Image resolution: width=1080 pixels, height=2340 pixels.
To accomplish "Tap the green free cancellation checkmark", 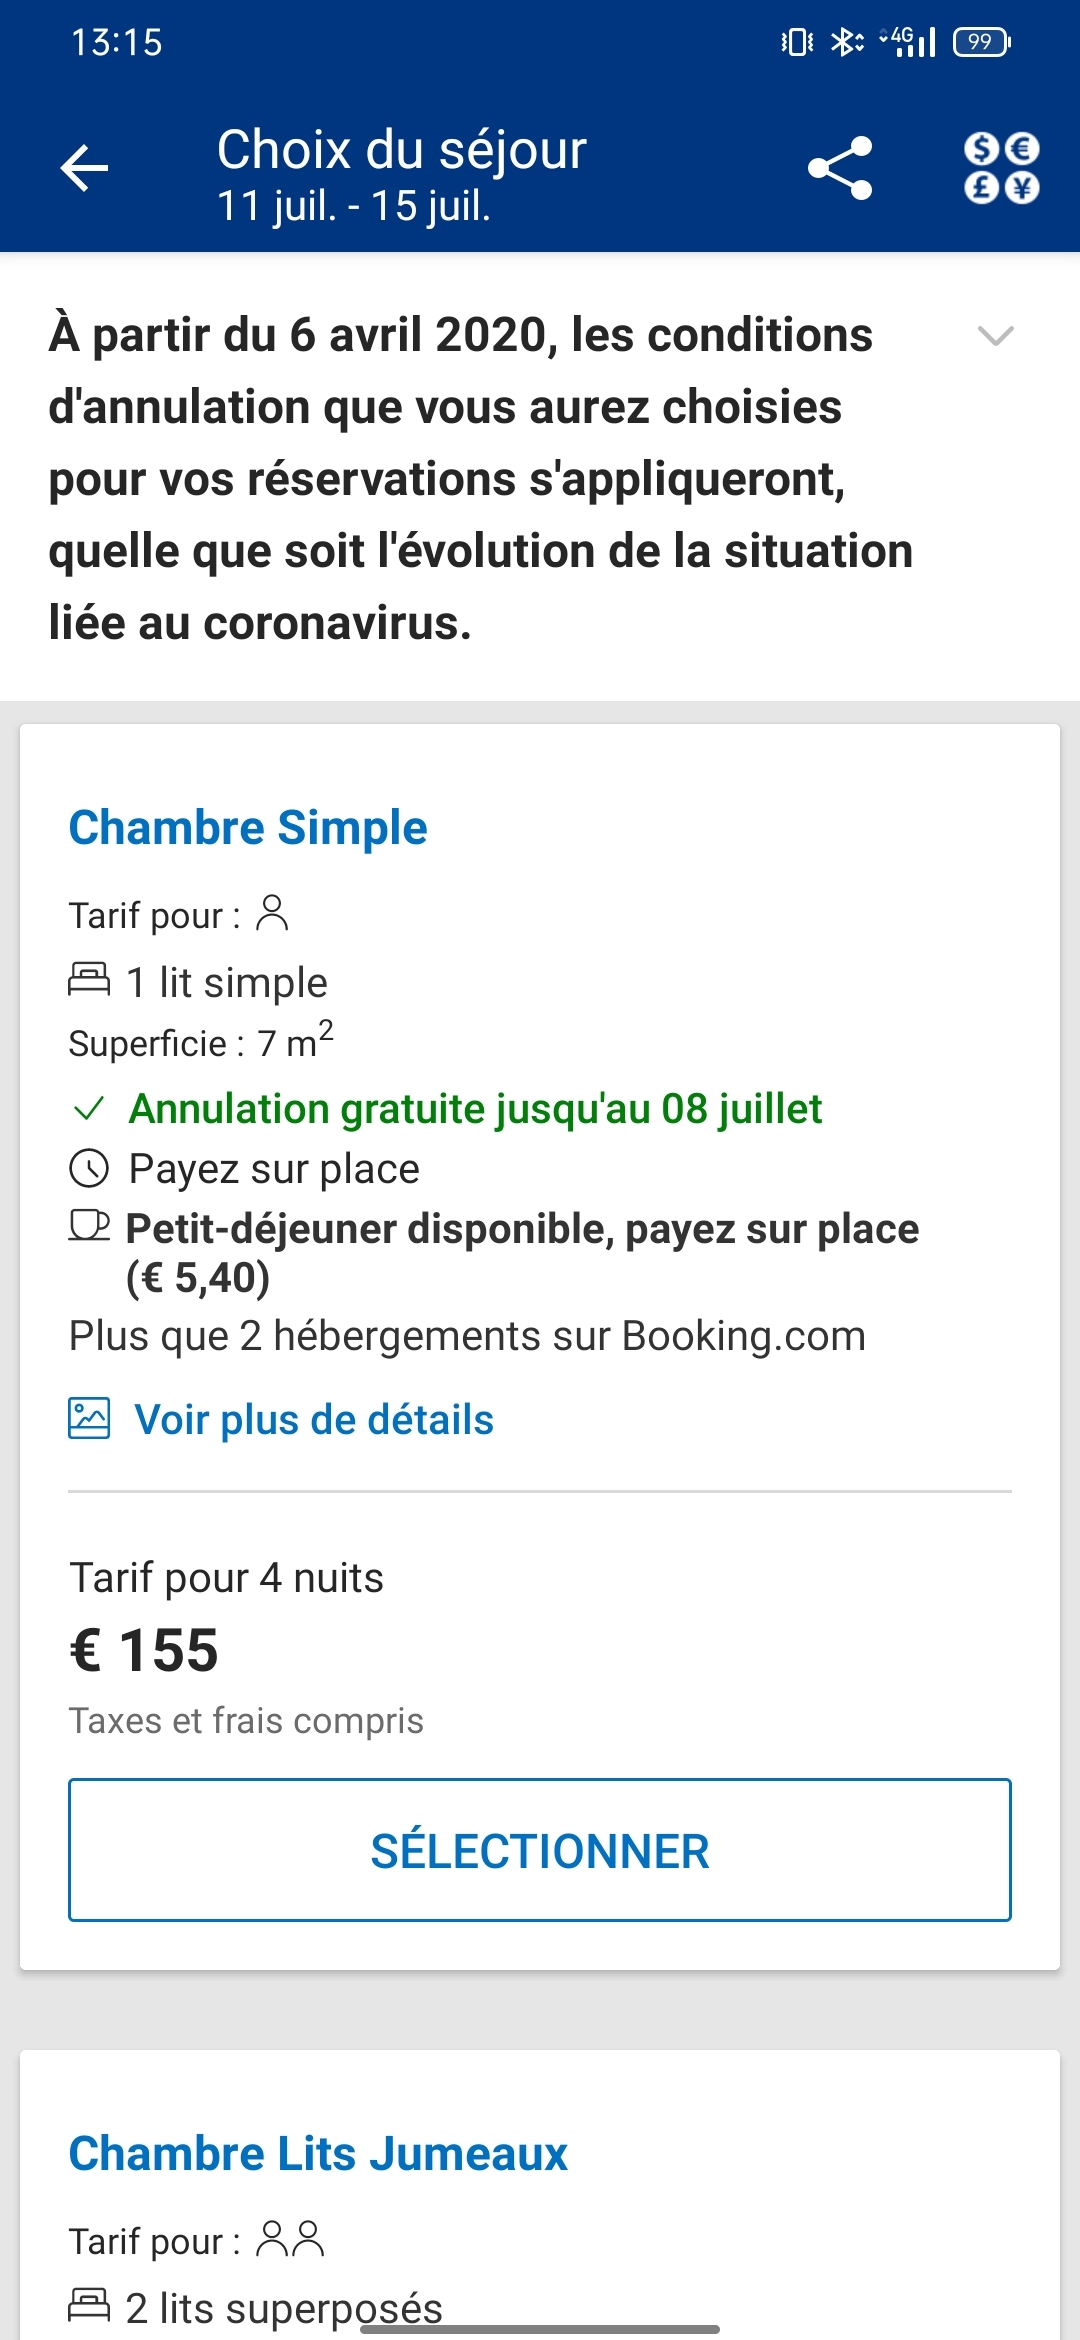I will tap(89, 1108).
